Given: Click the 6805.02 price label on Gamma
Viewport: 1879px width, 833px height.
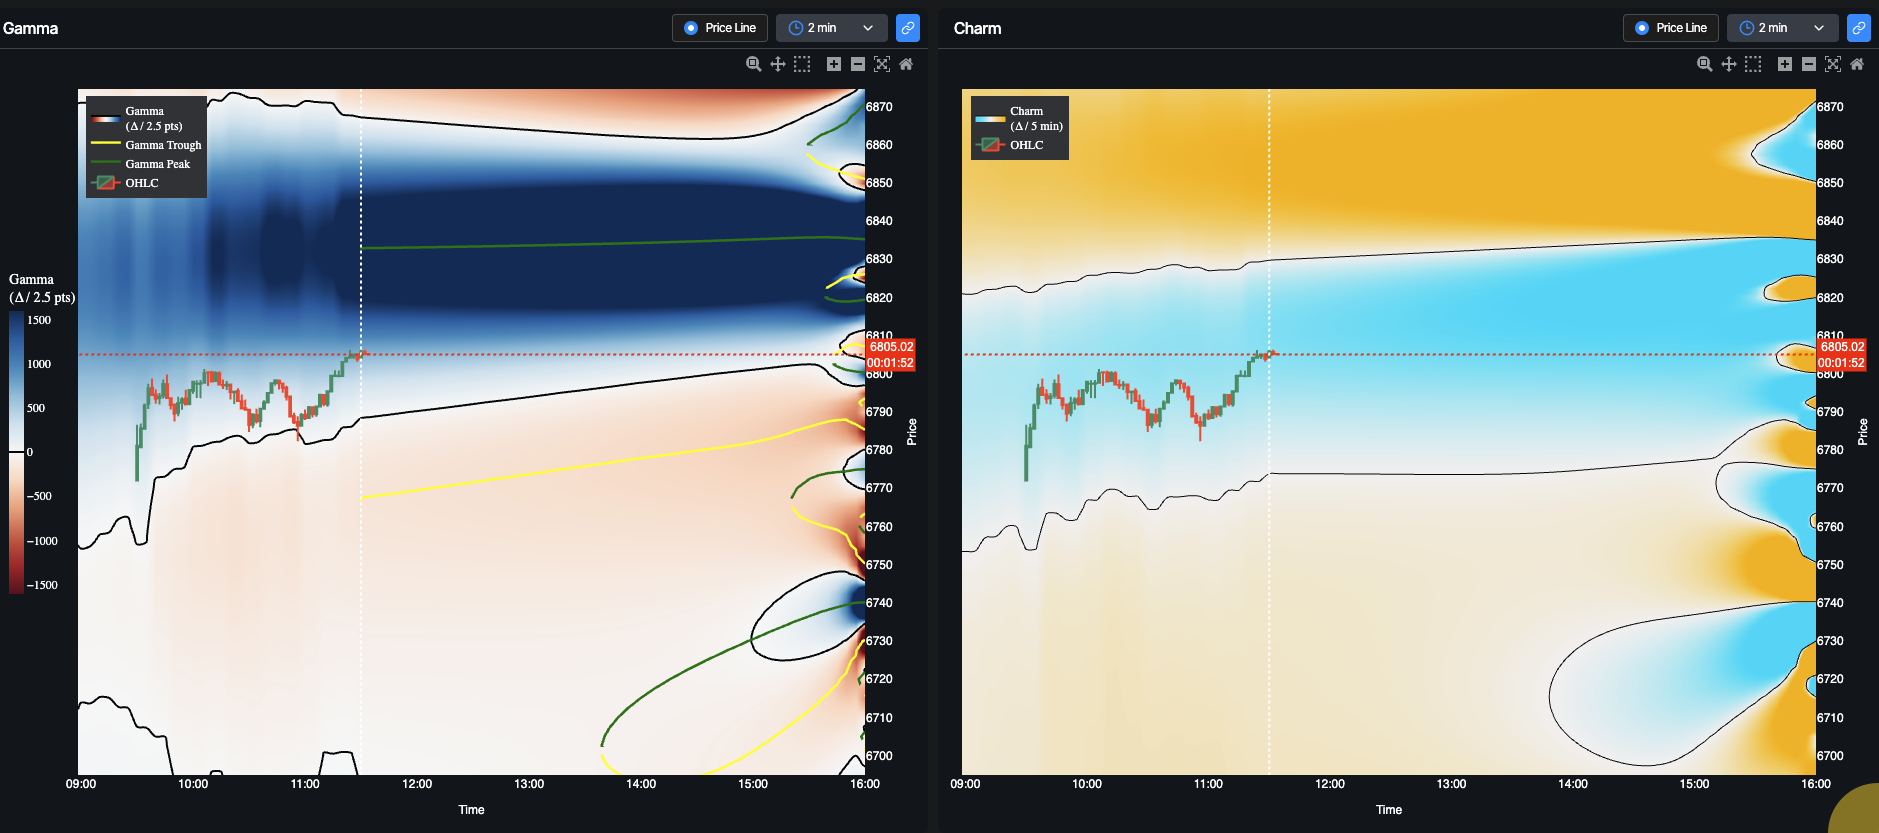Looking at the screenshot, I should (x=891, y=347).
